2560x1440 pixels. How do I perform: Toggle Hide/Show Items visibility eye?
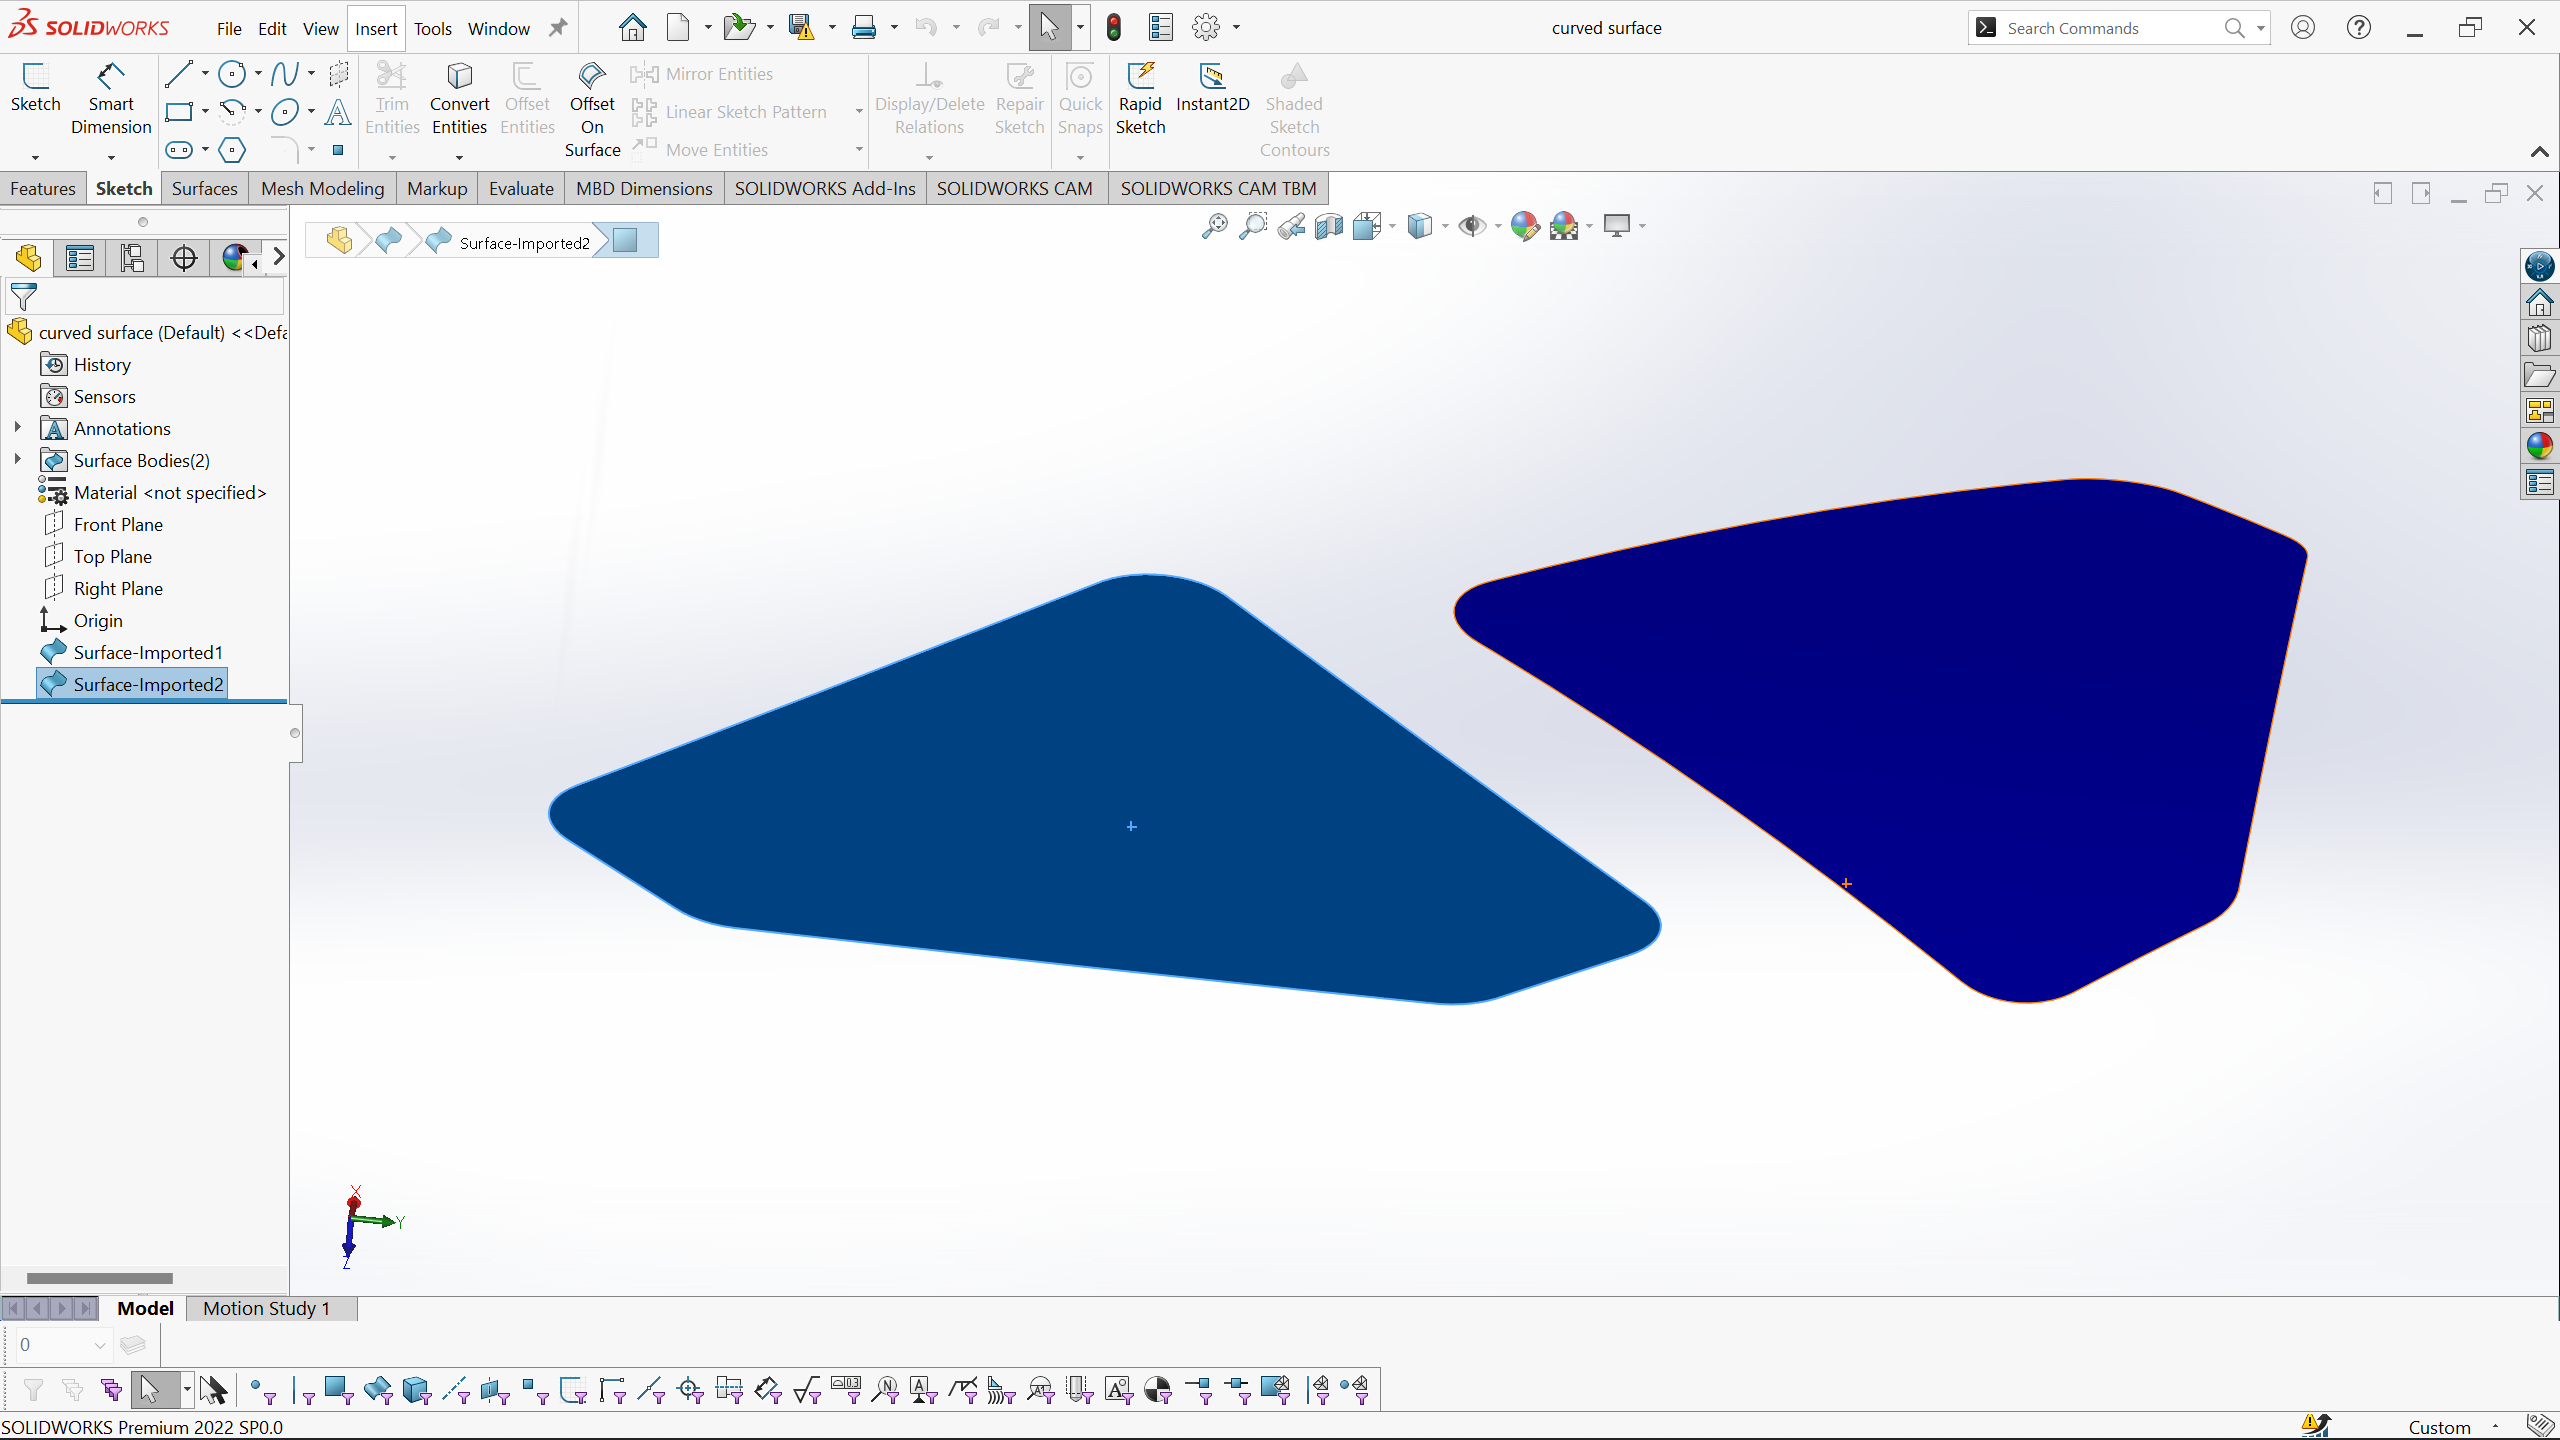[1471, 226]
